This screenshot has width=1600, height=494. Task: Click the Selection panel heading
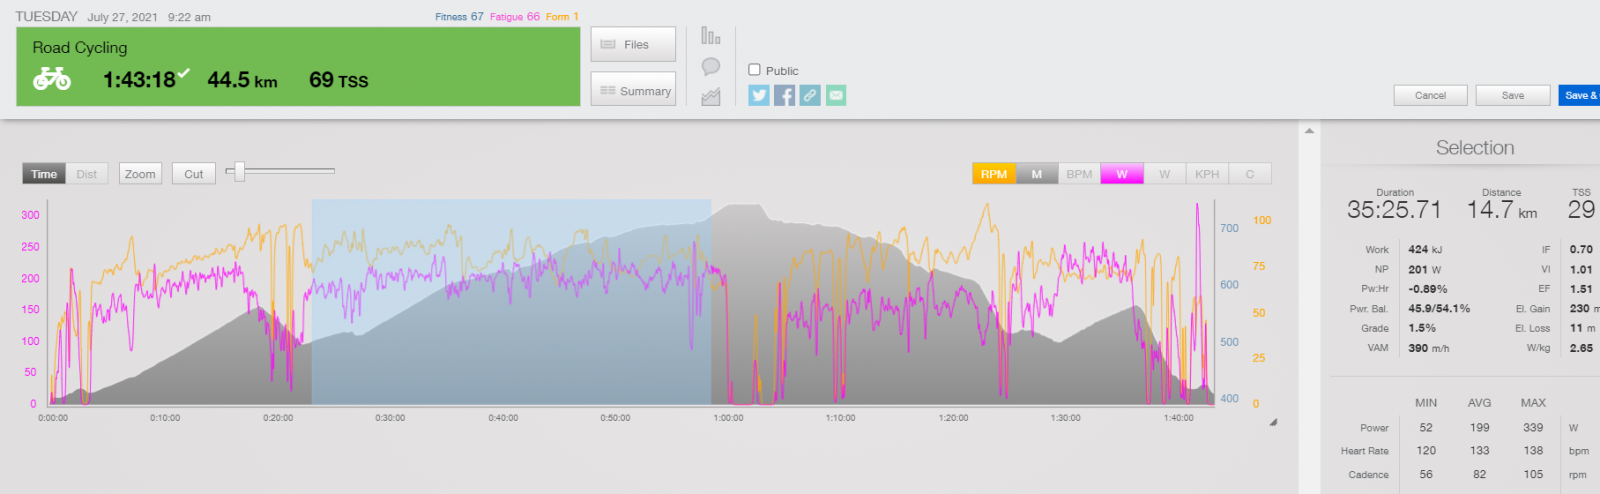tap(1475, 148)
